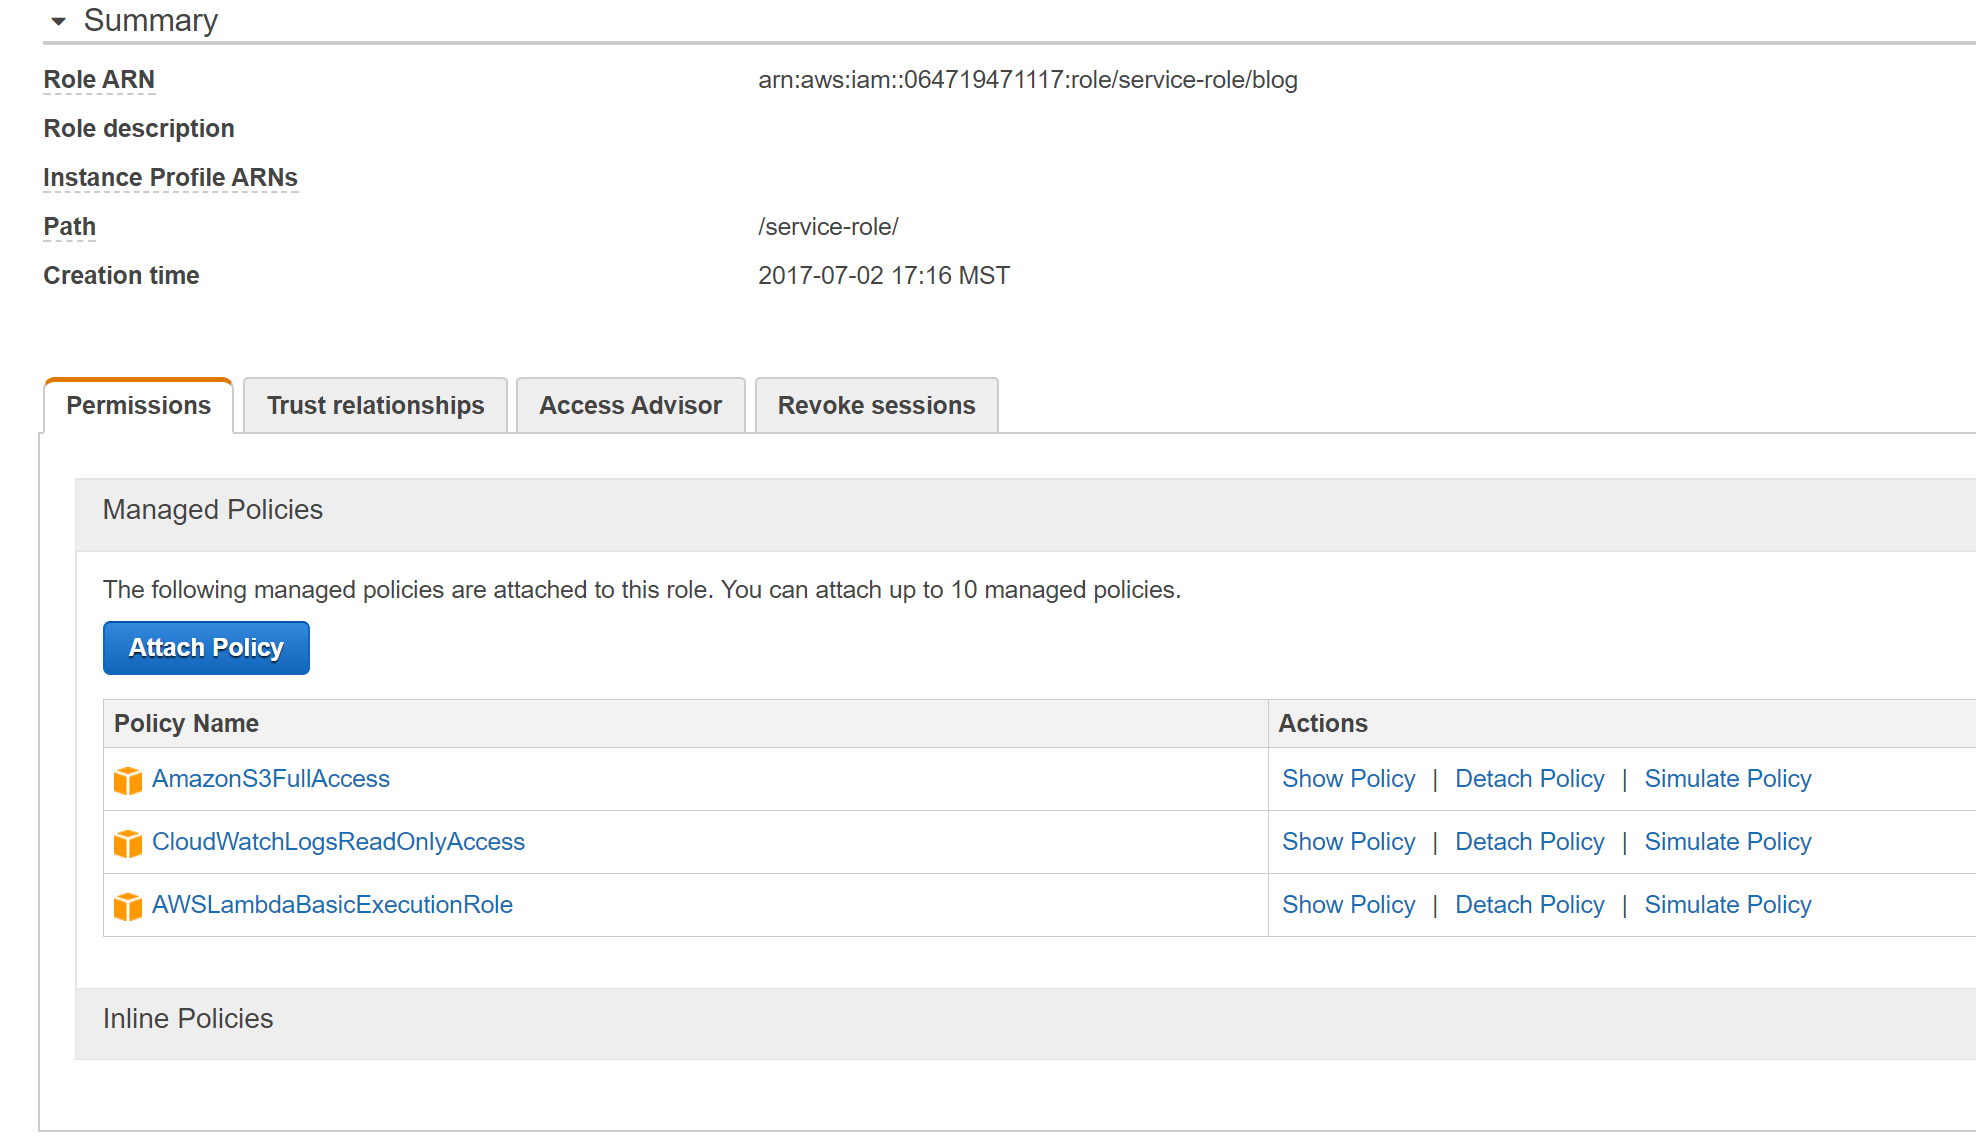Click the creation time 2017-07-02 value
The height and width of the screenshot is (1147, 1976).
(x=884, y=276)
